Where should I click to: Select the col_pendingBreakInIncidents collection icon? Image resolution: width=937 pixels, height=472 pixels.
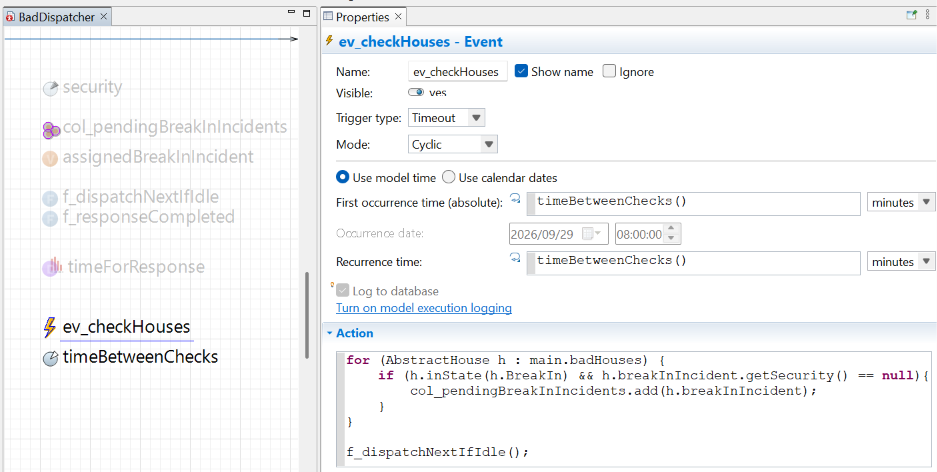(x=51, y=130)
